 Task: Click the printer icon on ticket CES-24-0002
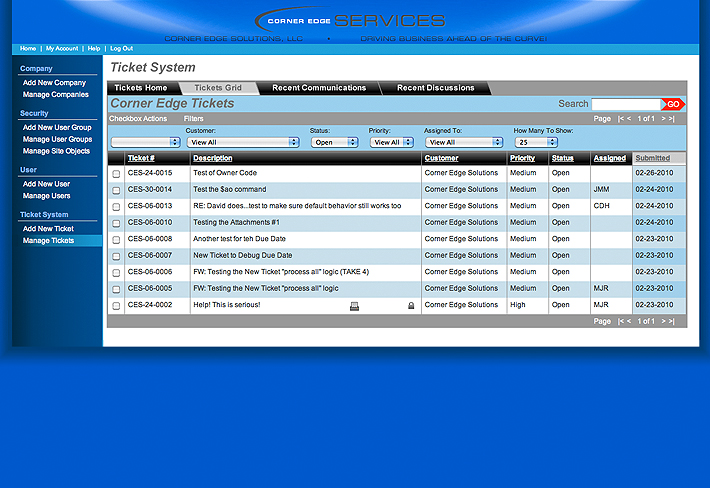point(355,306)
